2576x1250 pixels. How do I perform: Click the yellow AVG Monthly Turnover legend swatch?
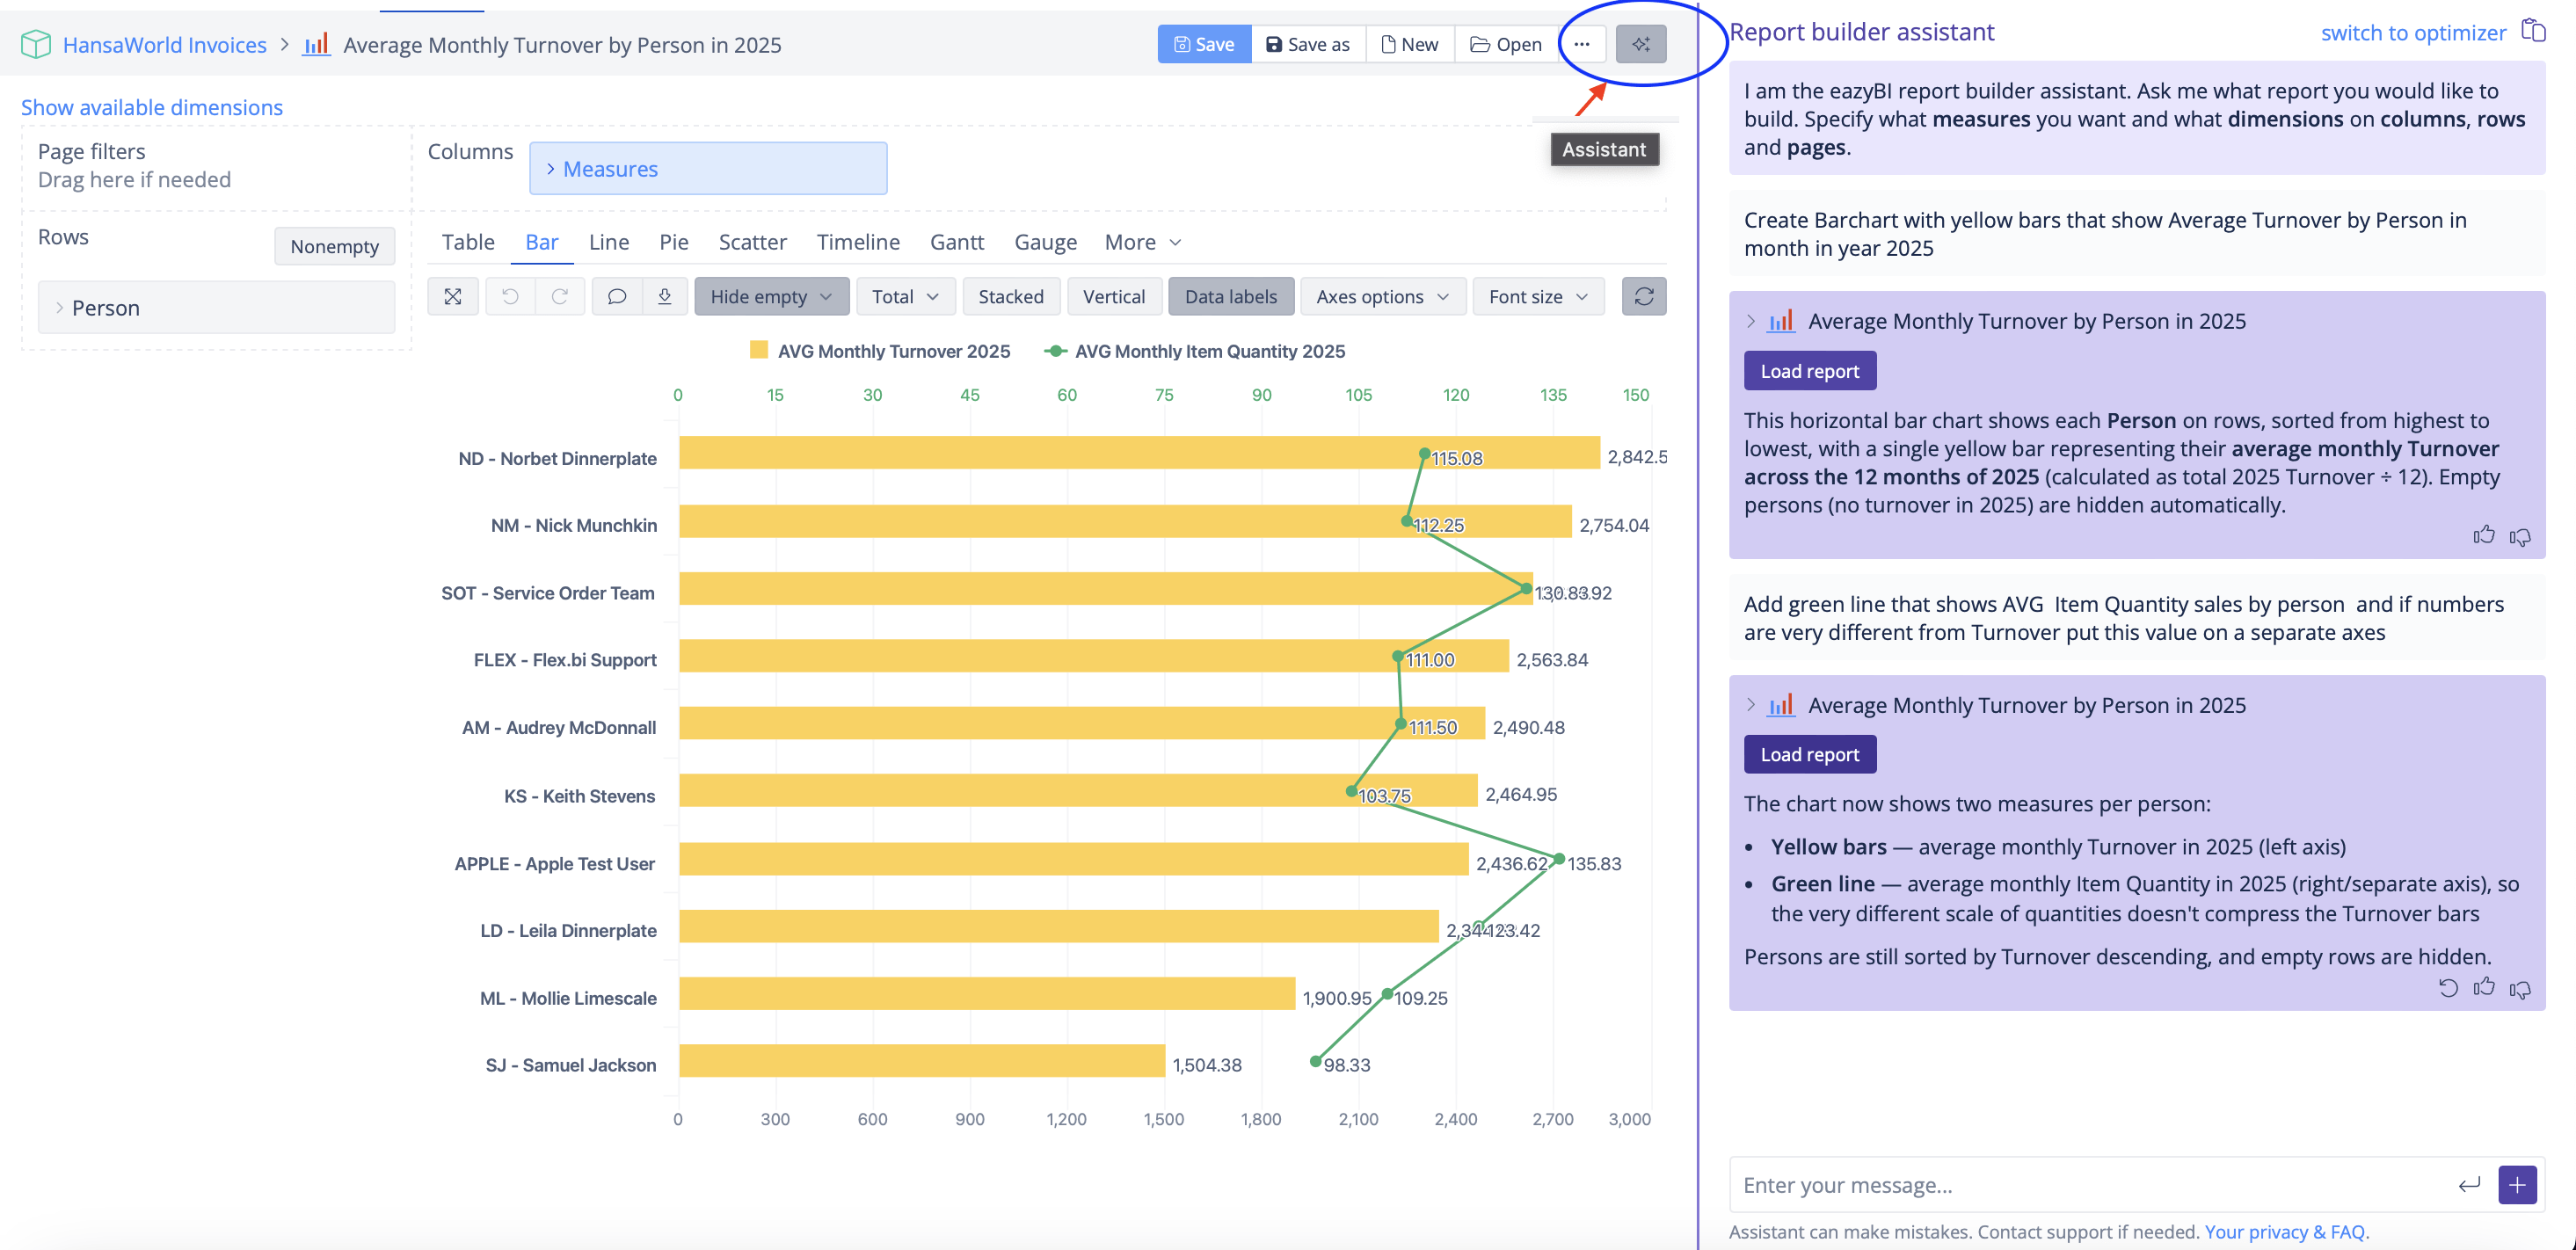(x=758, y=350)
